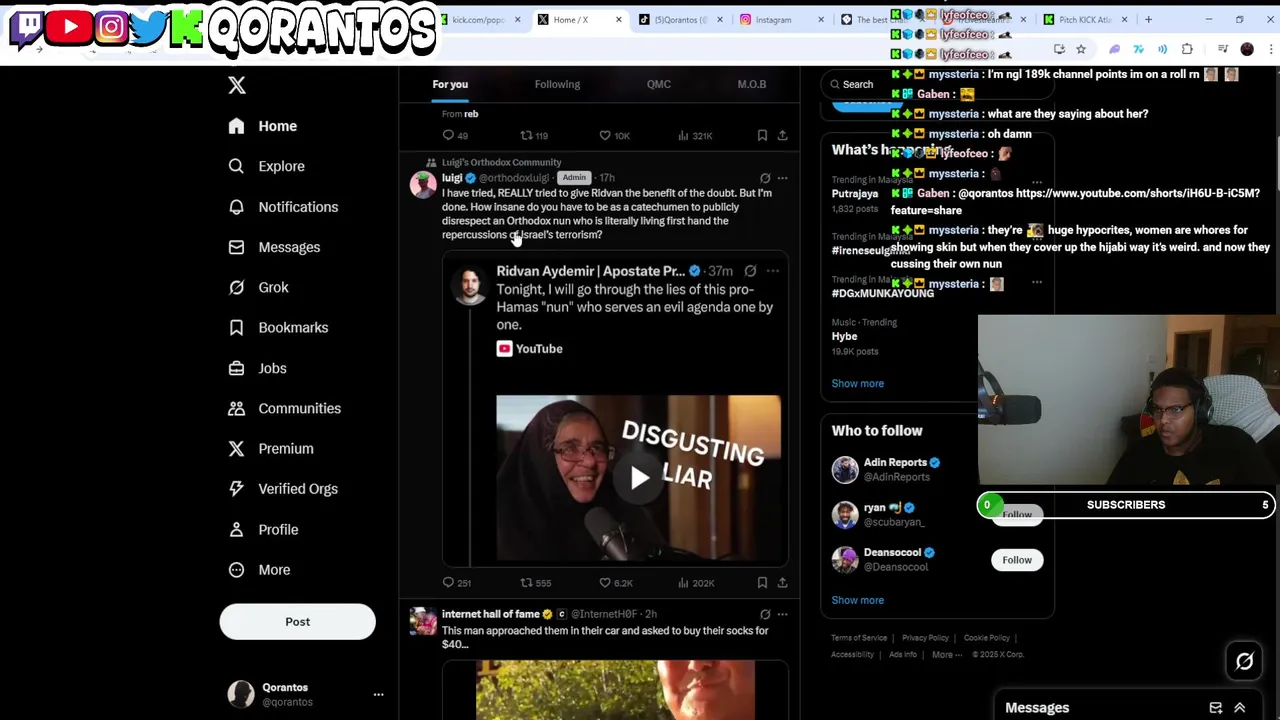Click Grok icon on Ridvan Aydemir quoted post
This screenshot has height=720, width=1280.
[750, 271]
